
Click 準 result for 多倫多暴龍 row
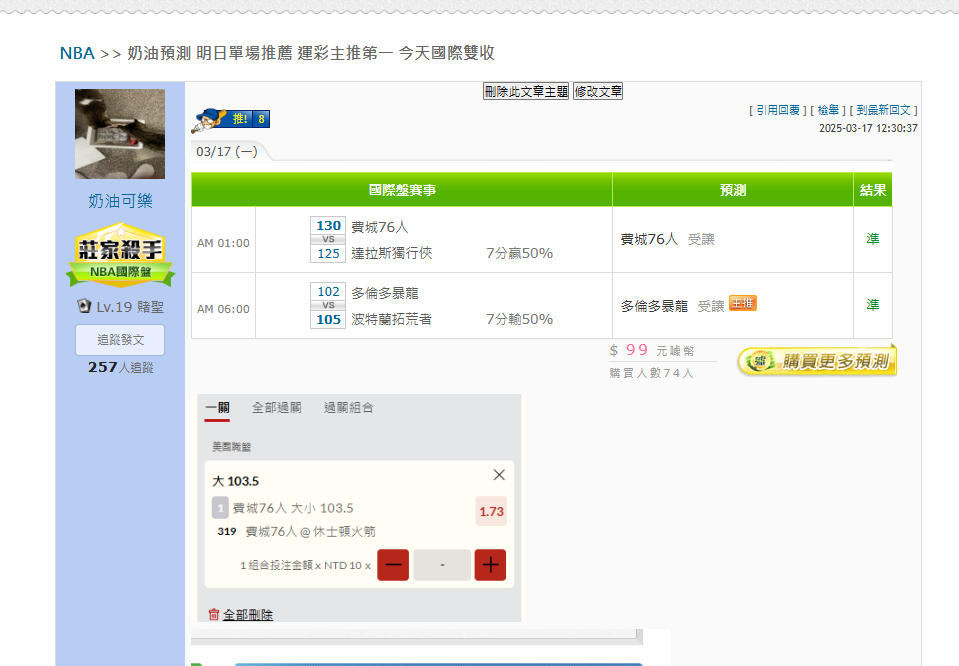coord(873,305)
